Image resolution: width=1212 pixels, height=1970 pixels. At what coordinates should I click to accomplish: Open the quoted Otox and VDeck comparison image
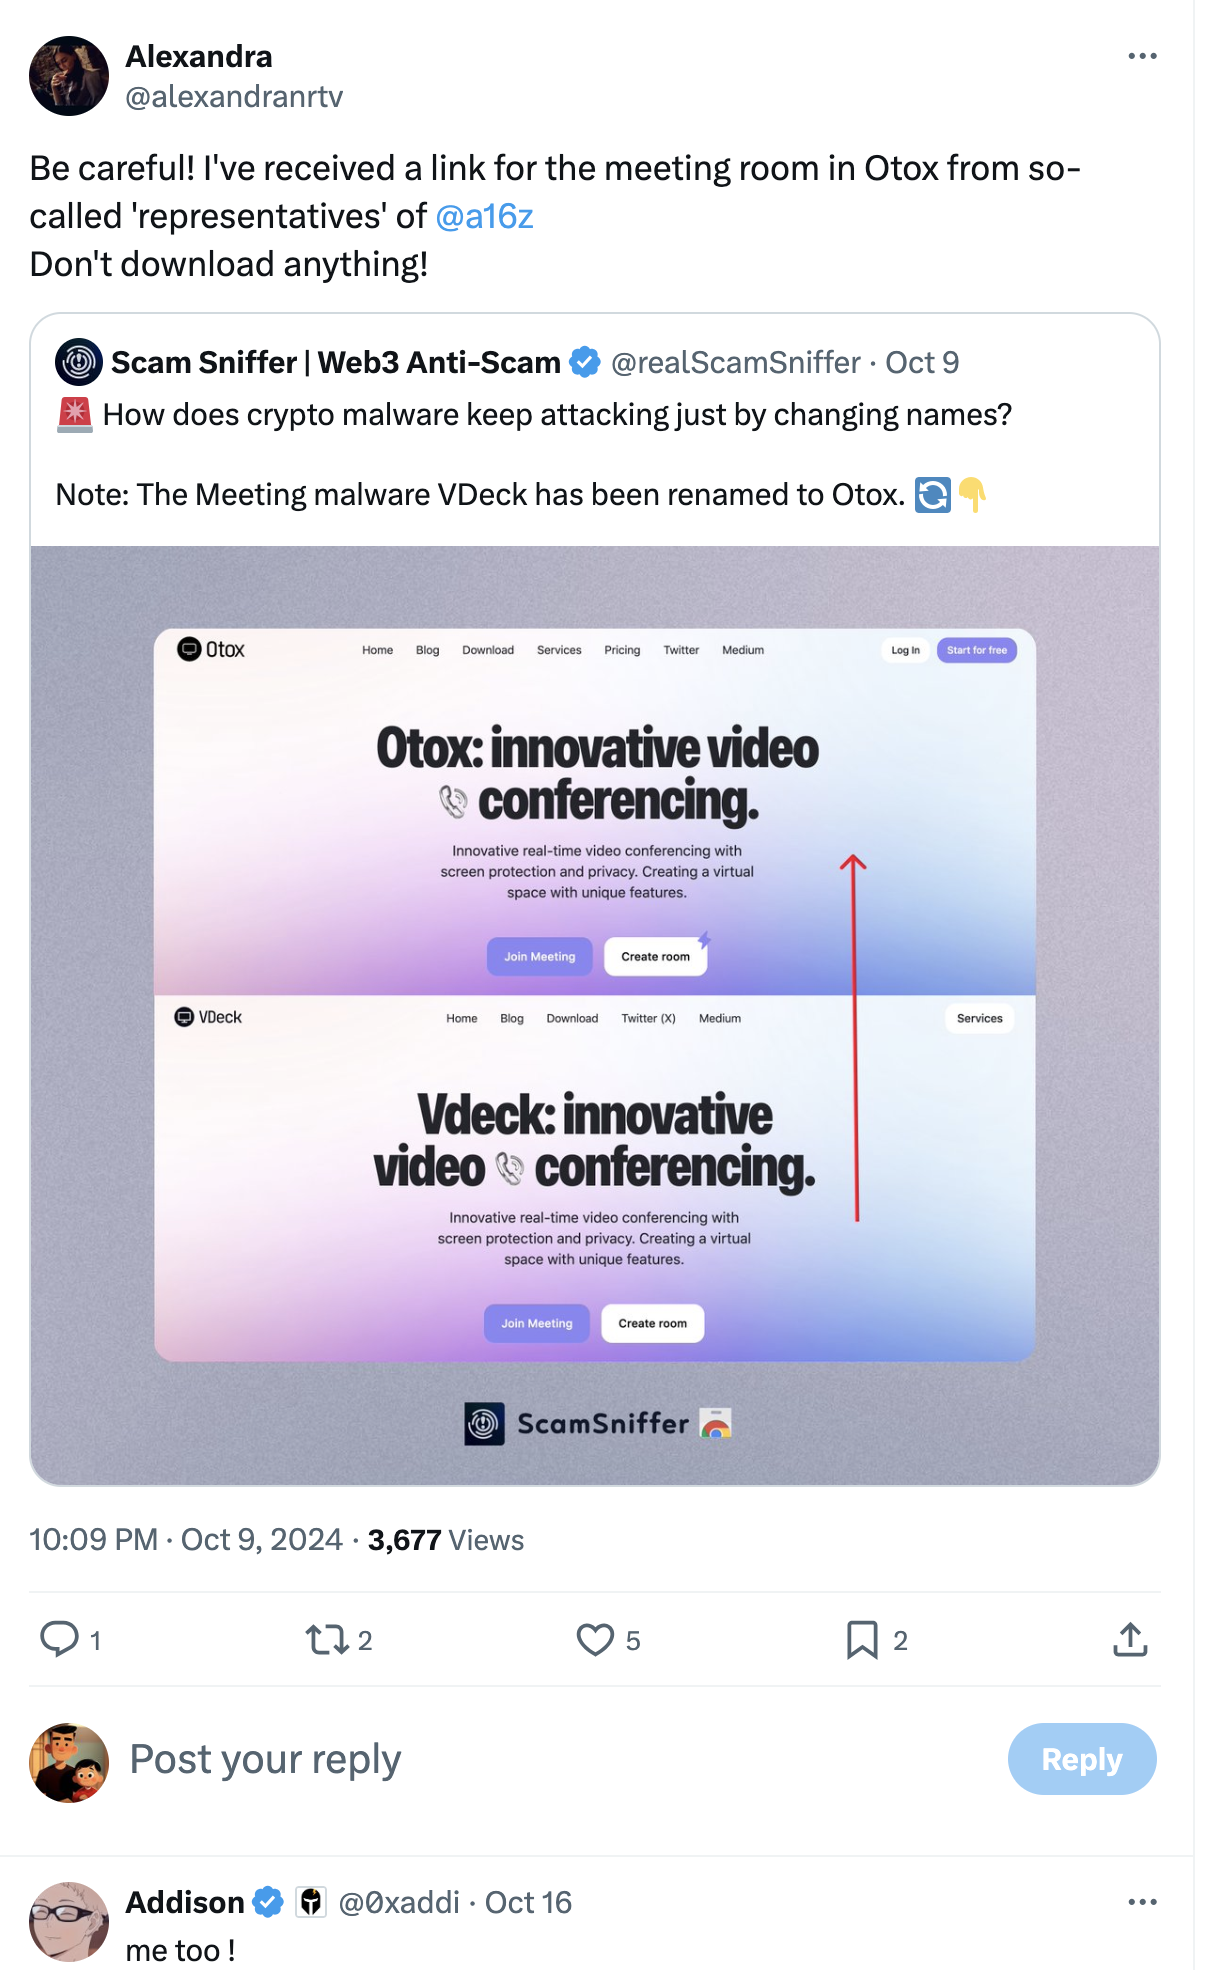coord(595,1015)
